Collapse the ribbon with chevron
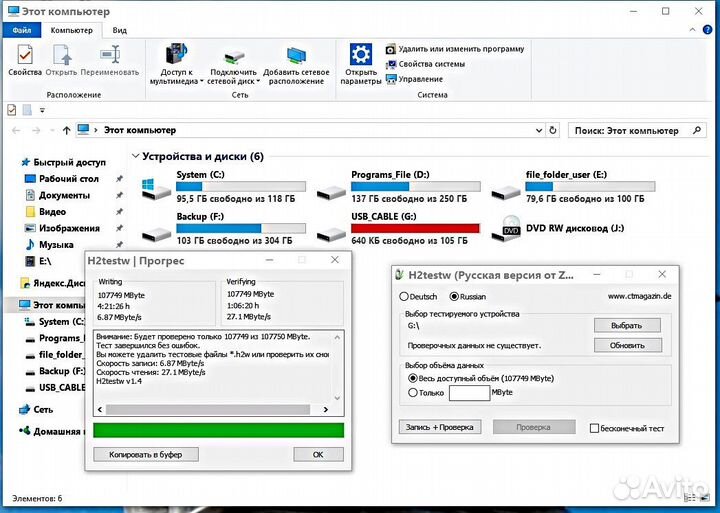Image resolution: width=720 pixels, height=513 pixels. click(692, 30)
